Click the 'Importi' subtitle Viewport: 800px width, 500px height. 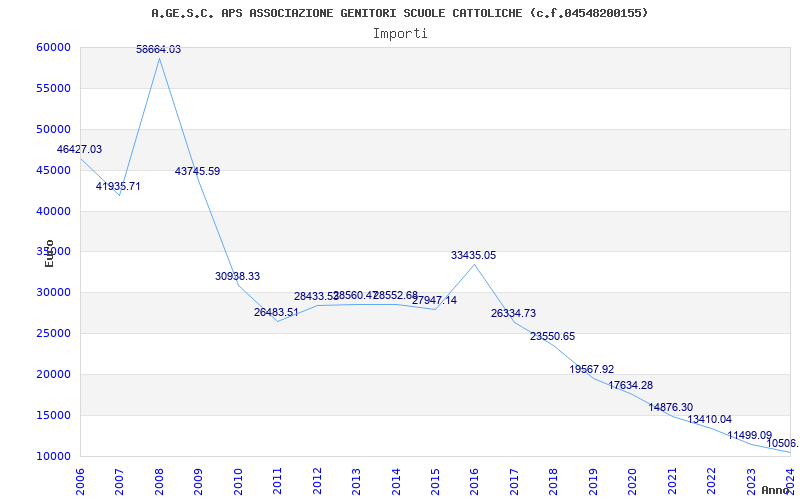click(400, 34)
